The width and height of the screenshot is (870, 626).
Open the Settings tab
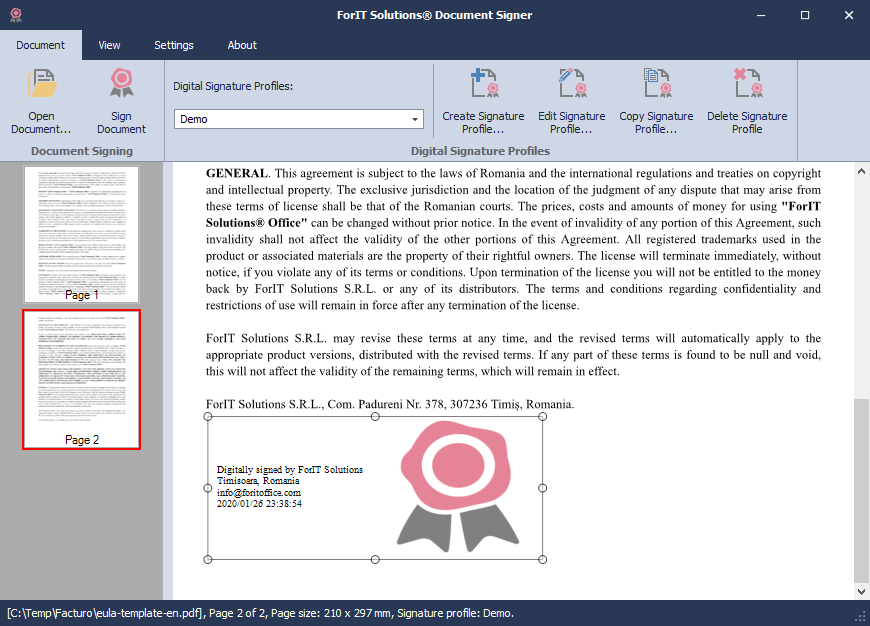(x=174, y=45)
